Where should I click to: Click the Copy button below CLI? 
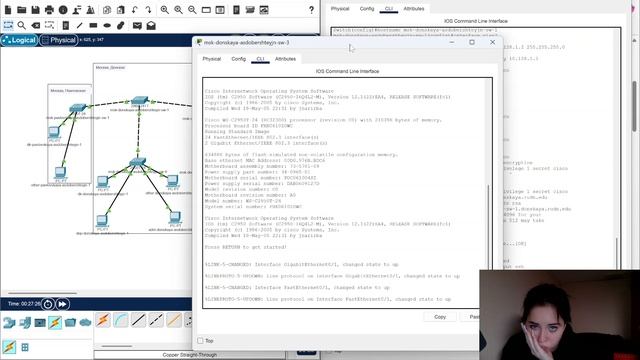pyautogui.click(x=440, y=317)
